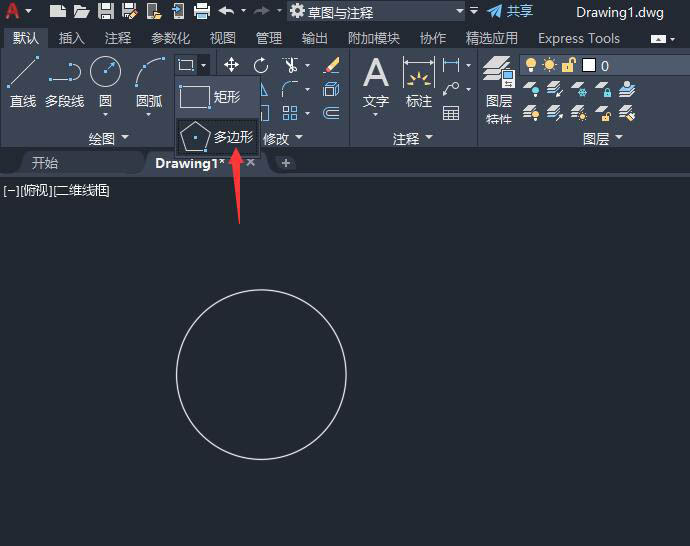The image size is (690, 546).
Task: Expand the 修改 panel
Action: click(x=283, y=139)
